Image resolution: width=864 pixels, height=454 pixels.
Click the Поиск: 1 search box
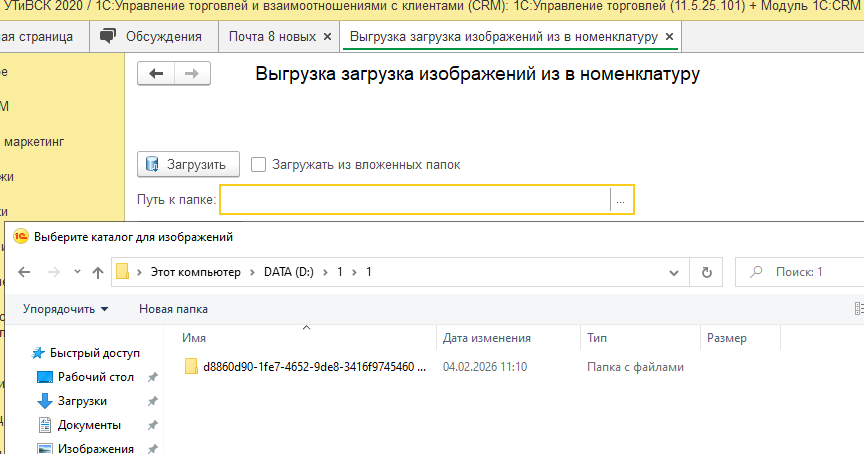(799, 272)
